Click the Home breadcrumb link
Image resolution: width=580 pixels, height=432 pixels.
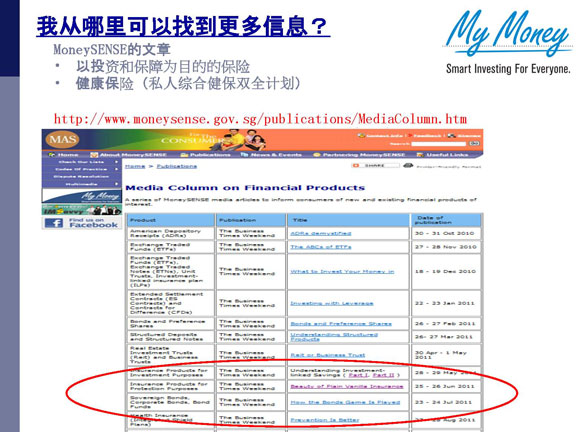(x=135, y=166)
